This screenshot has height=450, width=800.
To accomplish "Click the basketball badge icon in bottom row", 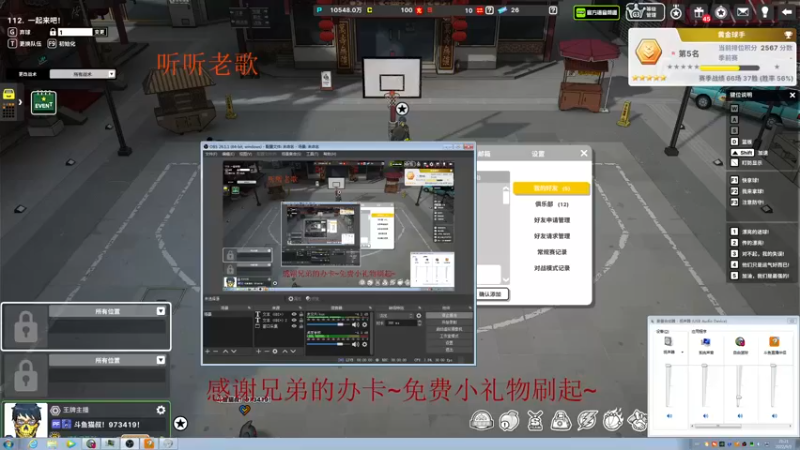I will coord(481,421).
